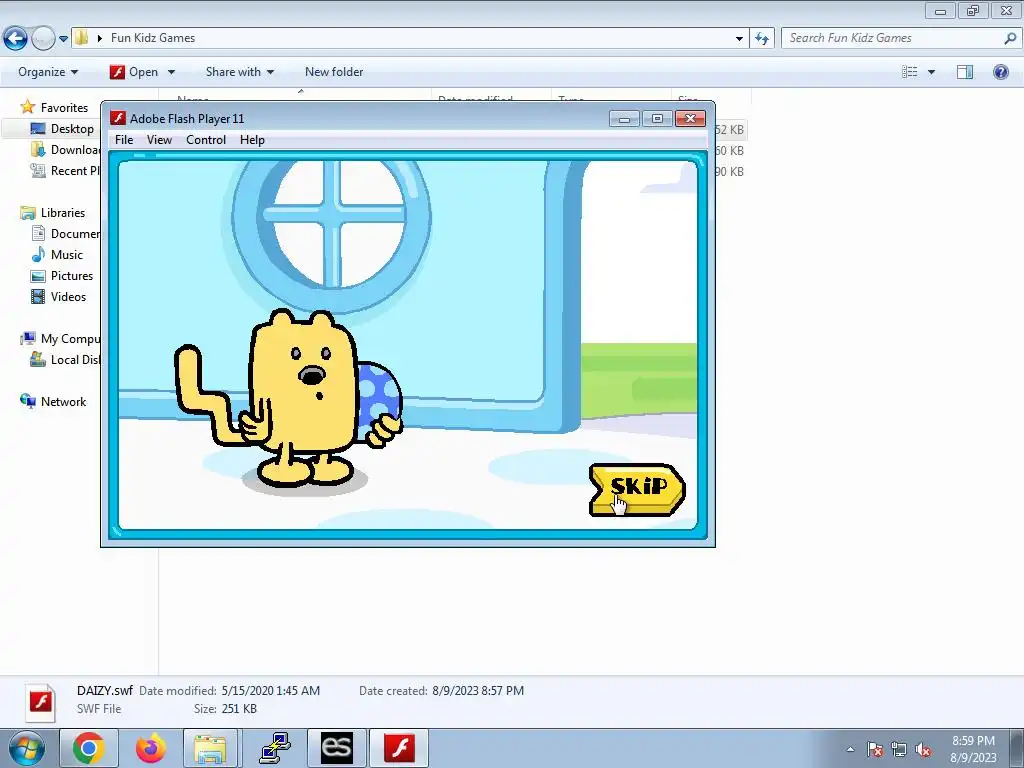Open the 'es' app in the taskbar
Image resolution: width=1024 pixels, height=768 pixels.
pyautogui.click(x=336, y=748)
